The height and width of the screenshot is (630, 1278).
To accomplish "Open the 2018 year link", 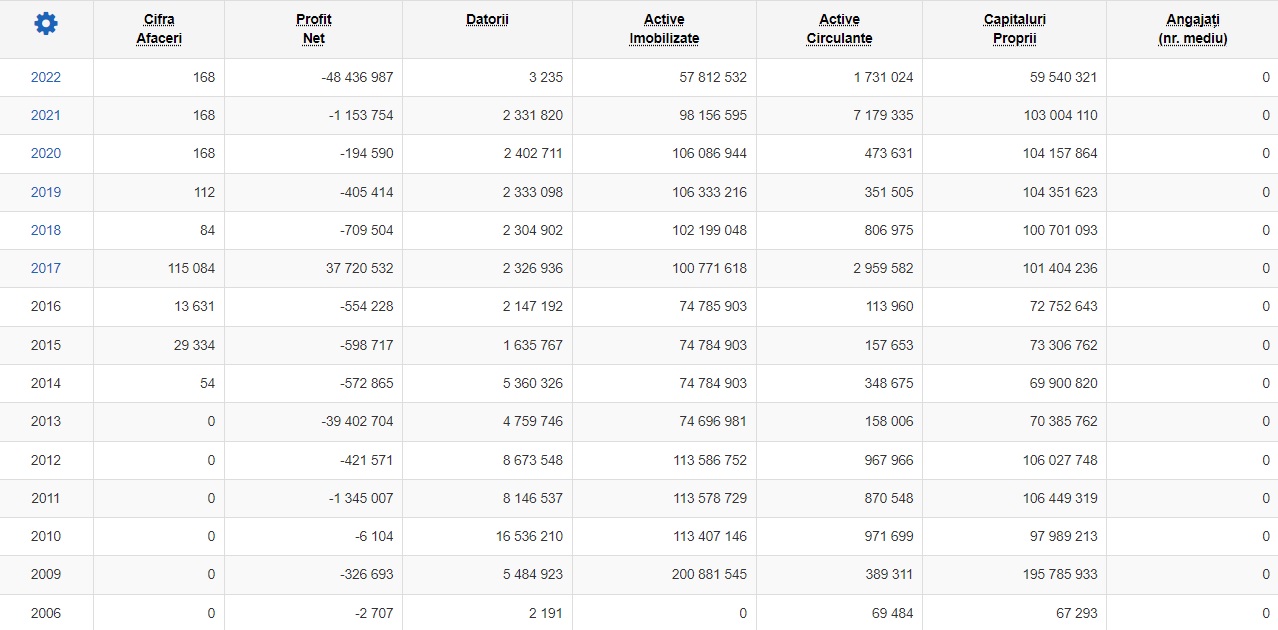I will pos(46,230).
